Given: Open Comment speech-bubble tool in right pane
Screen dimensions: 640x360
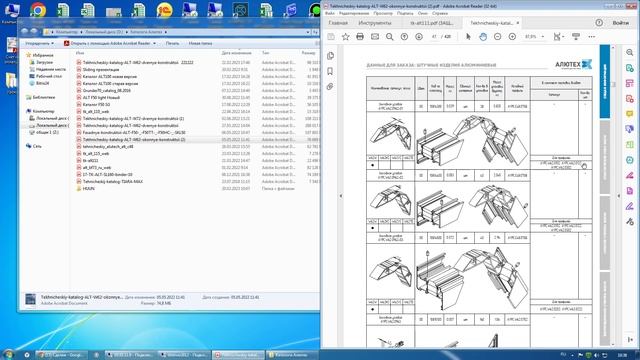Looking at the screenshot, I should pos(630,114).
